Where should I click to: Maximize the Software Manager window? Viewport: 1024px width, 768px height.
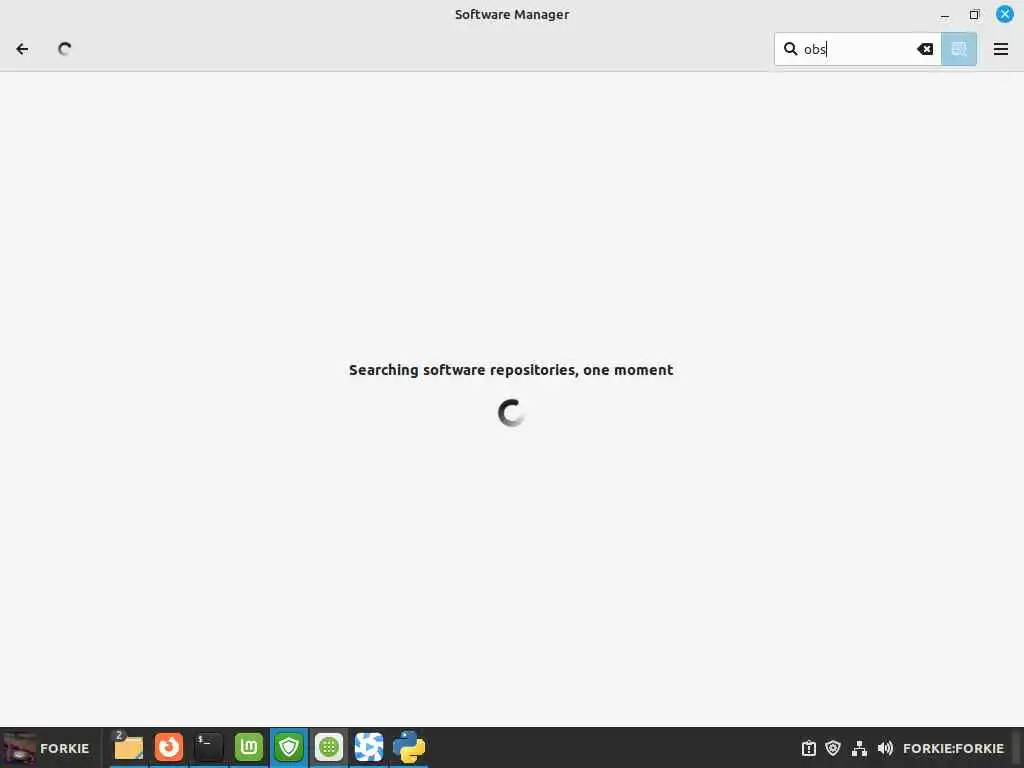[974, 14]
